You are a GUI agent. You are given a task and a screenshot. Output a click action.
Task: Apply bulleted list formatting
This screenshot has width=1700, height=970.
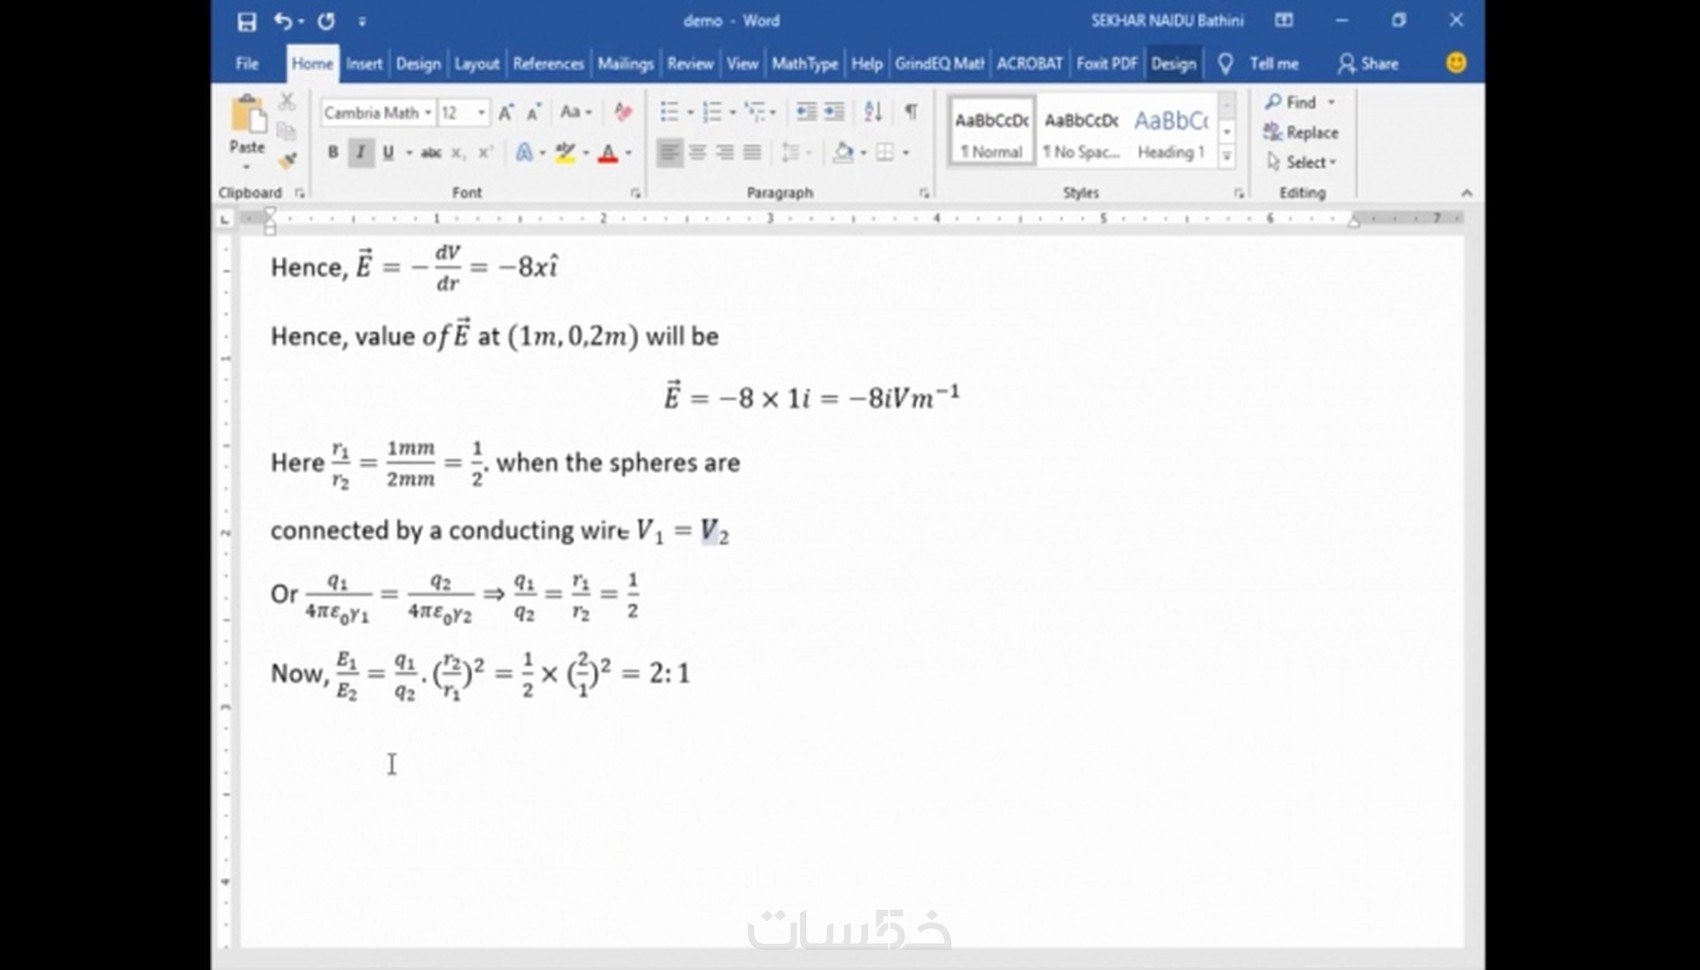point(669,112)
